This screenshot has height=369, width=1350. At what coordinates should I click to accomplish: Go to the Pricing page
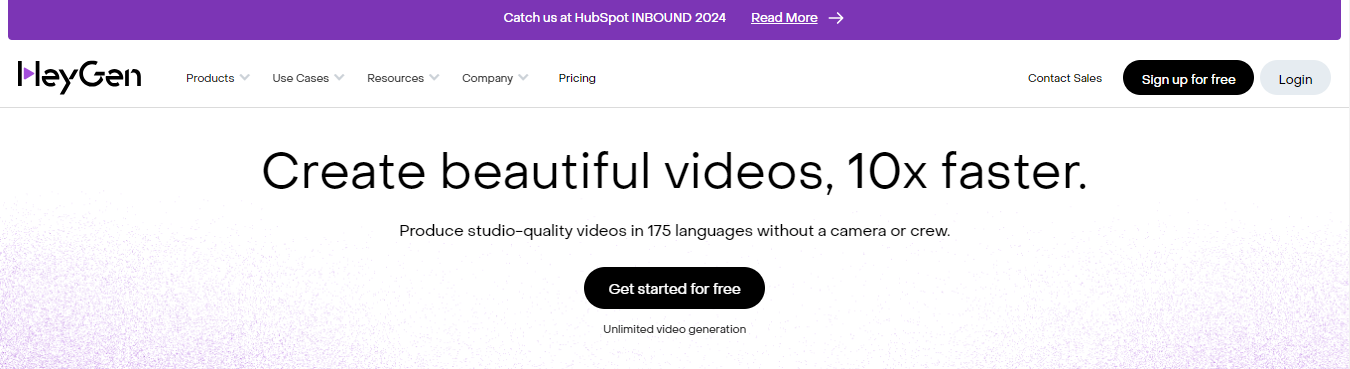pyautogui.click(x=577, y=78)
